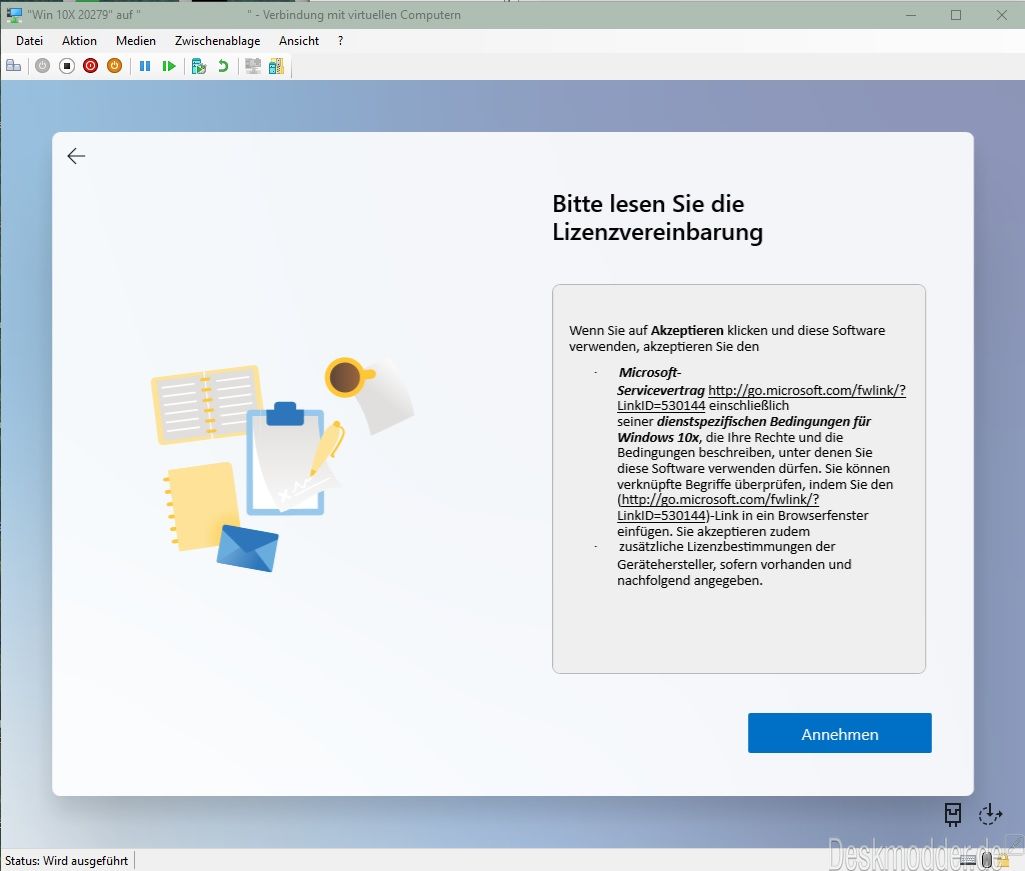Image resolution: width=1025 pixels, height=871 pixels.
Task: Open the fwlink URL after Microsoft-Servicevertrag
Action: tap(762, 398)
